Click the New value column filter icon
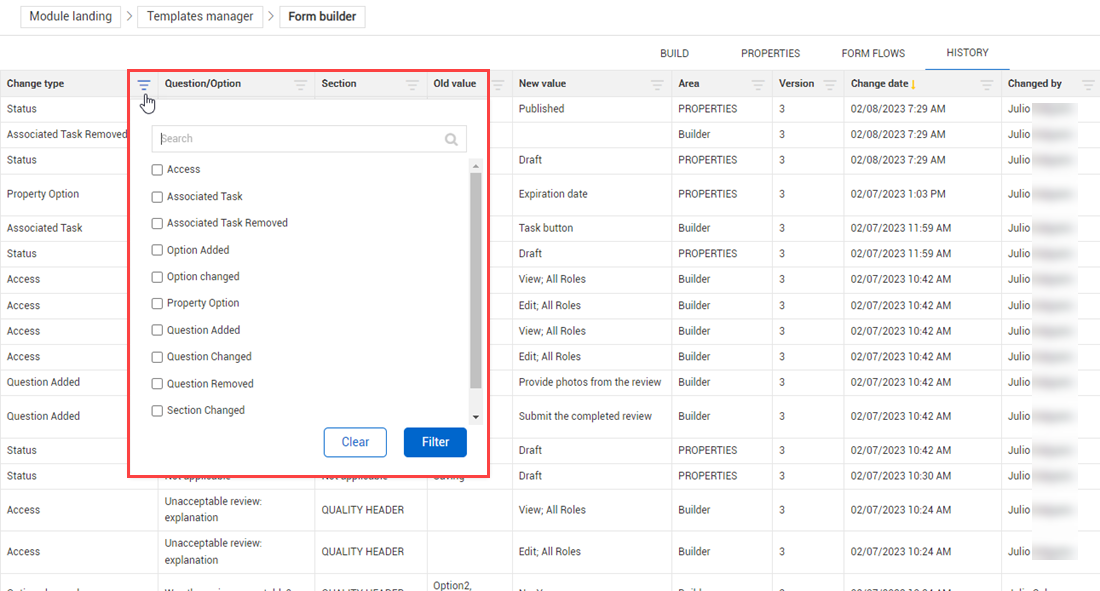Viewport: 1100px width, 591px height. click(657, 85)
